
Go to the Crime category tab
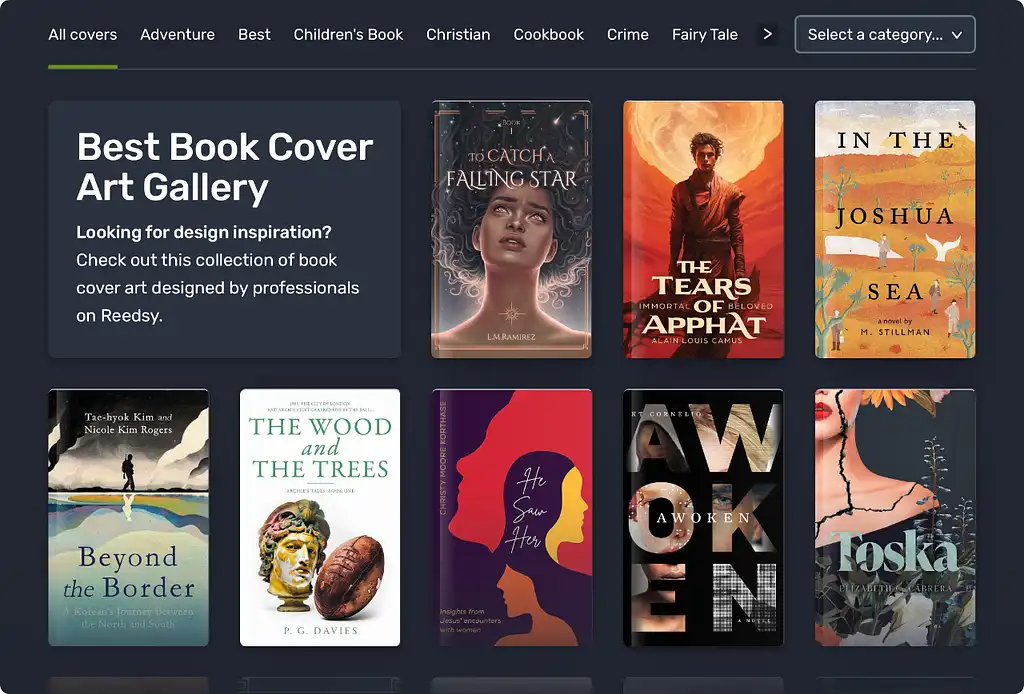point(627,34)
